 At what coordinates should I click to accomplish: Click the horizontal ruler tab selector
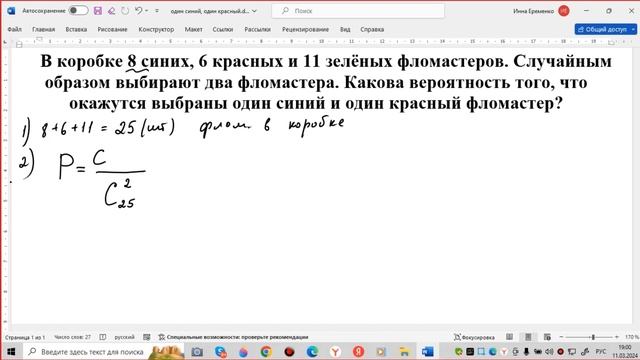coord(5,42)
